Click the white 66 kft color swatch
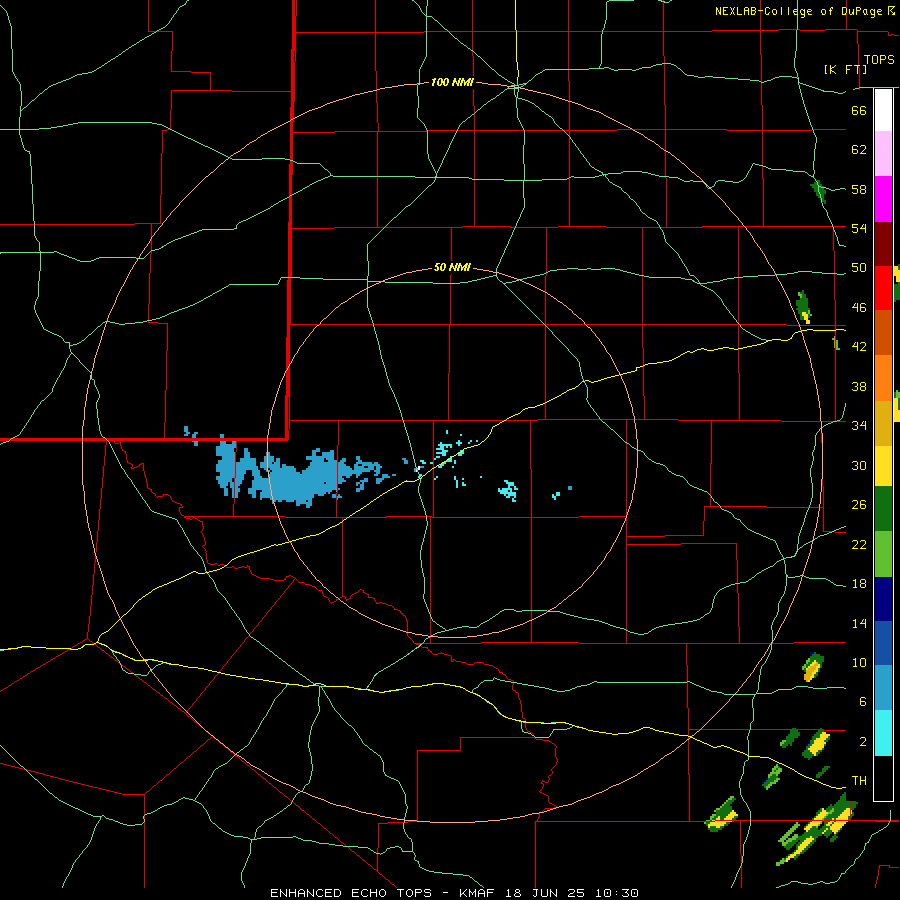The height and width of the screenshot is (900, 900). point(883,110)
